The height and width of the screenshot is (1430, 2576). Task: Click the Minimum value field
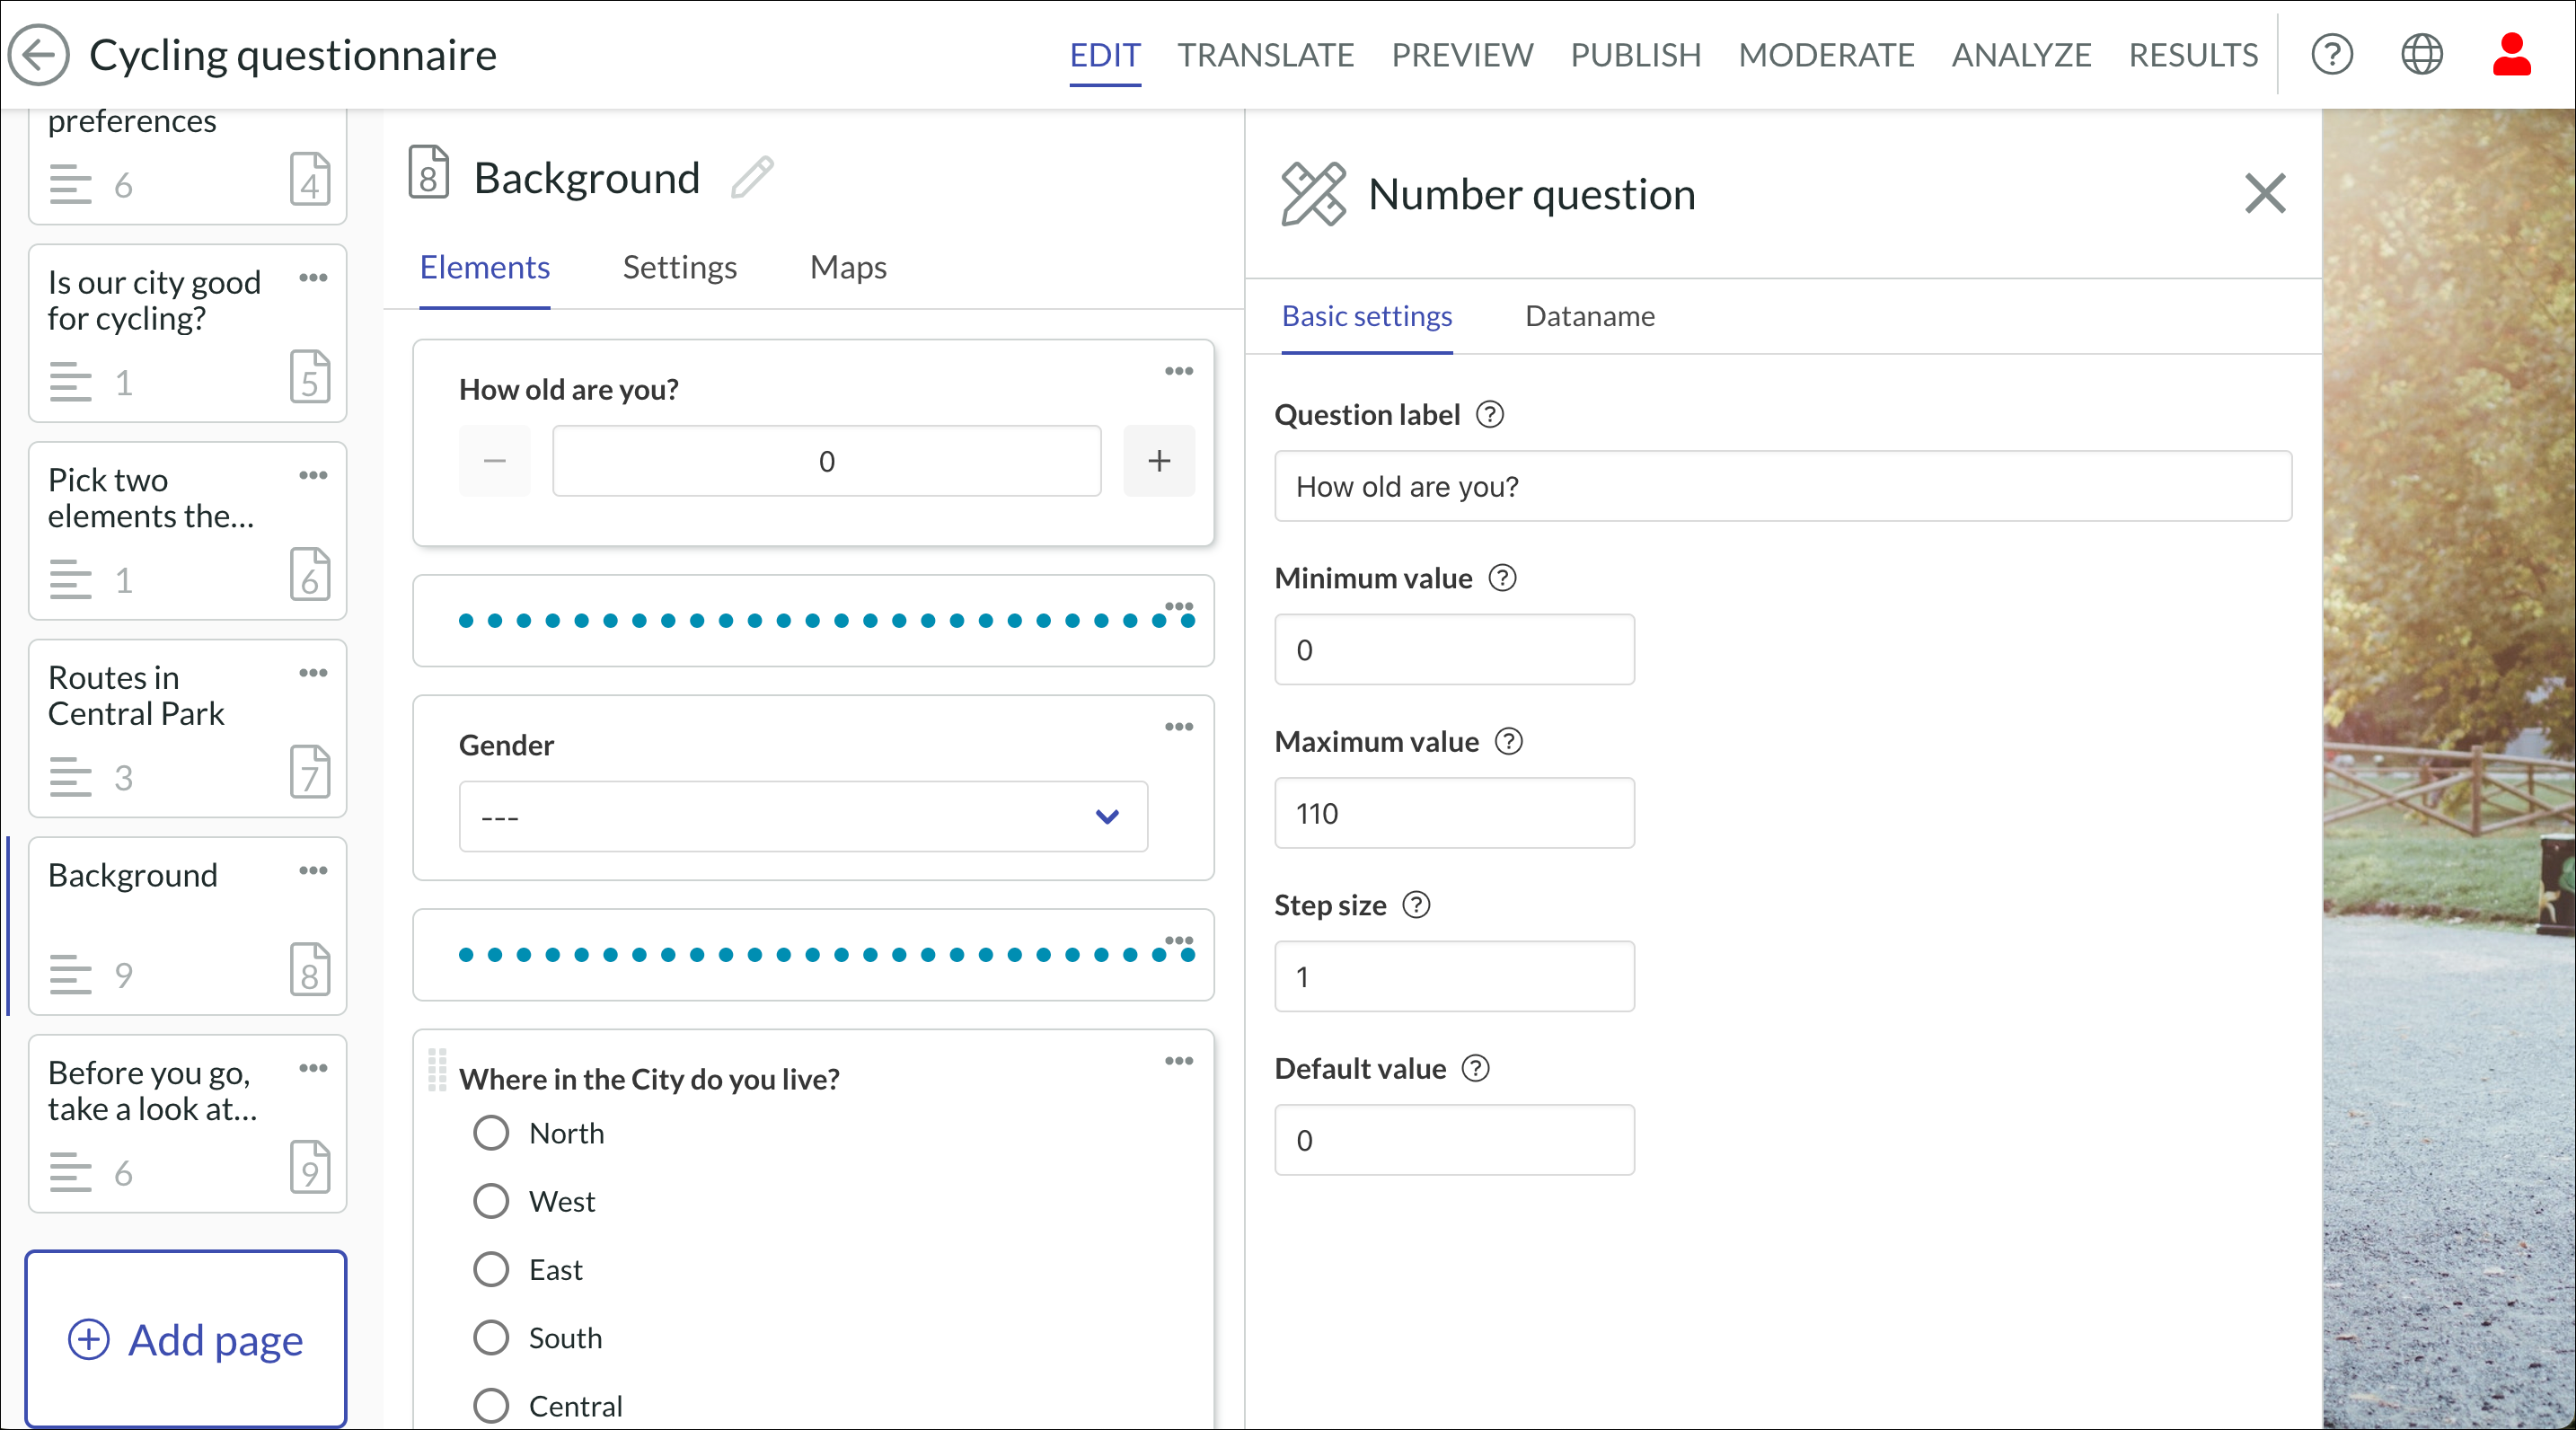(1455, 650)
